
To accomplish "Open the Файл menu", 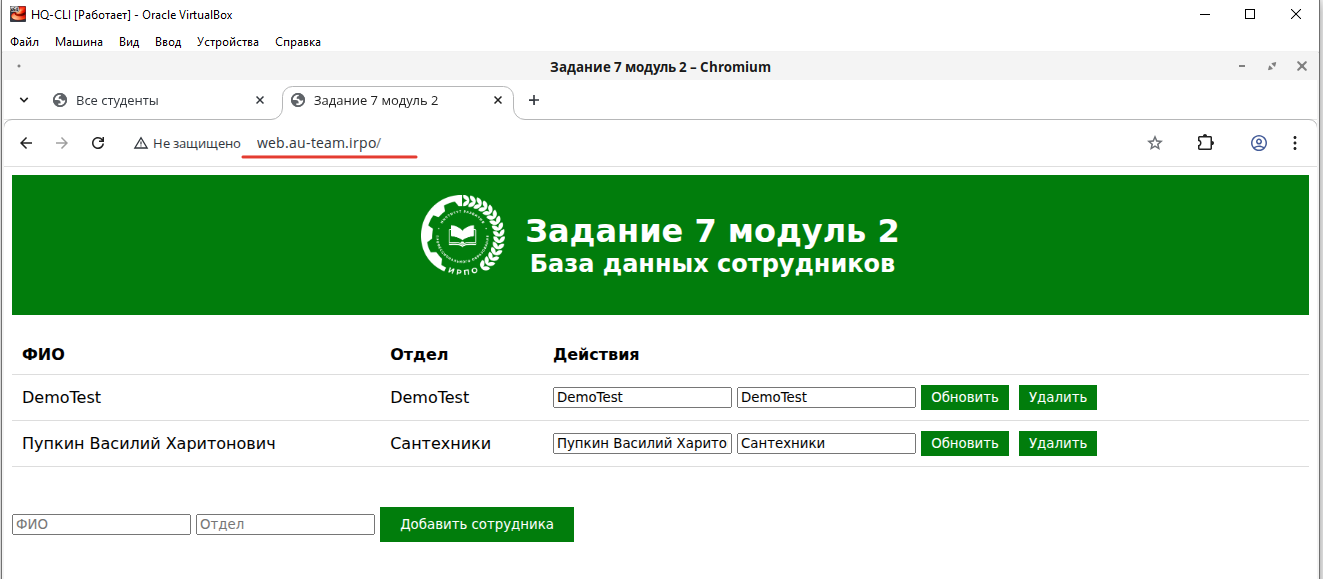I will coord(24,42).
